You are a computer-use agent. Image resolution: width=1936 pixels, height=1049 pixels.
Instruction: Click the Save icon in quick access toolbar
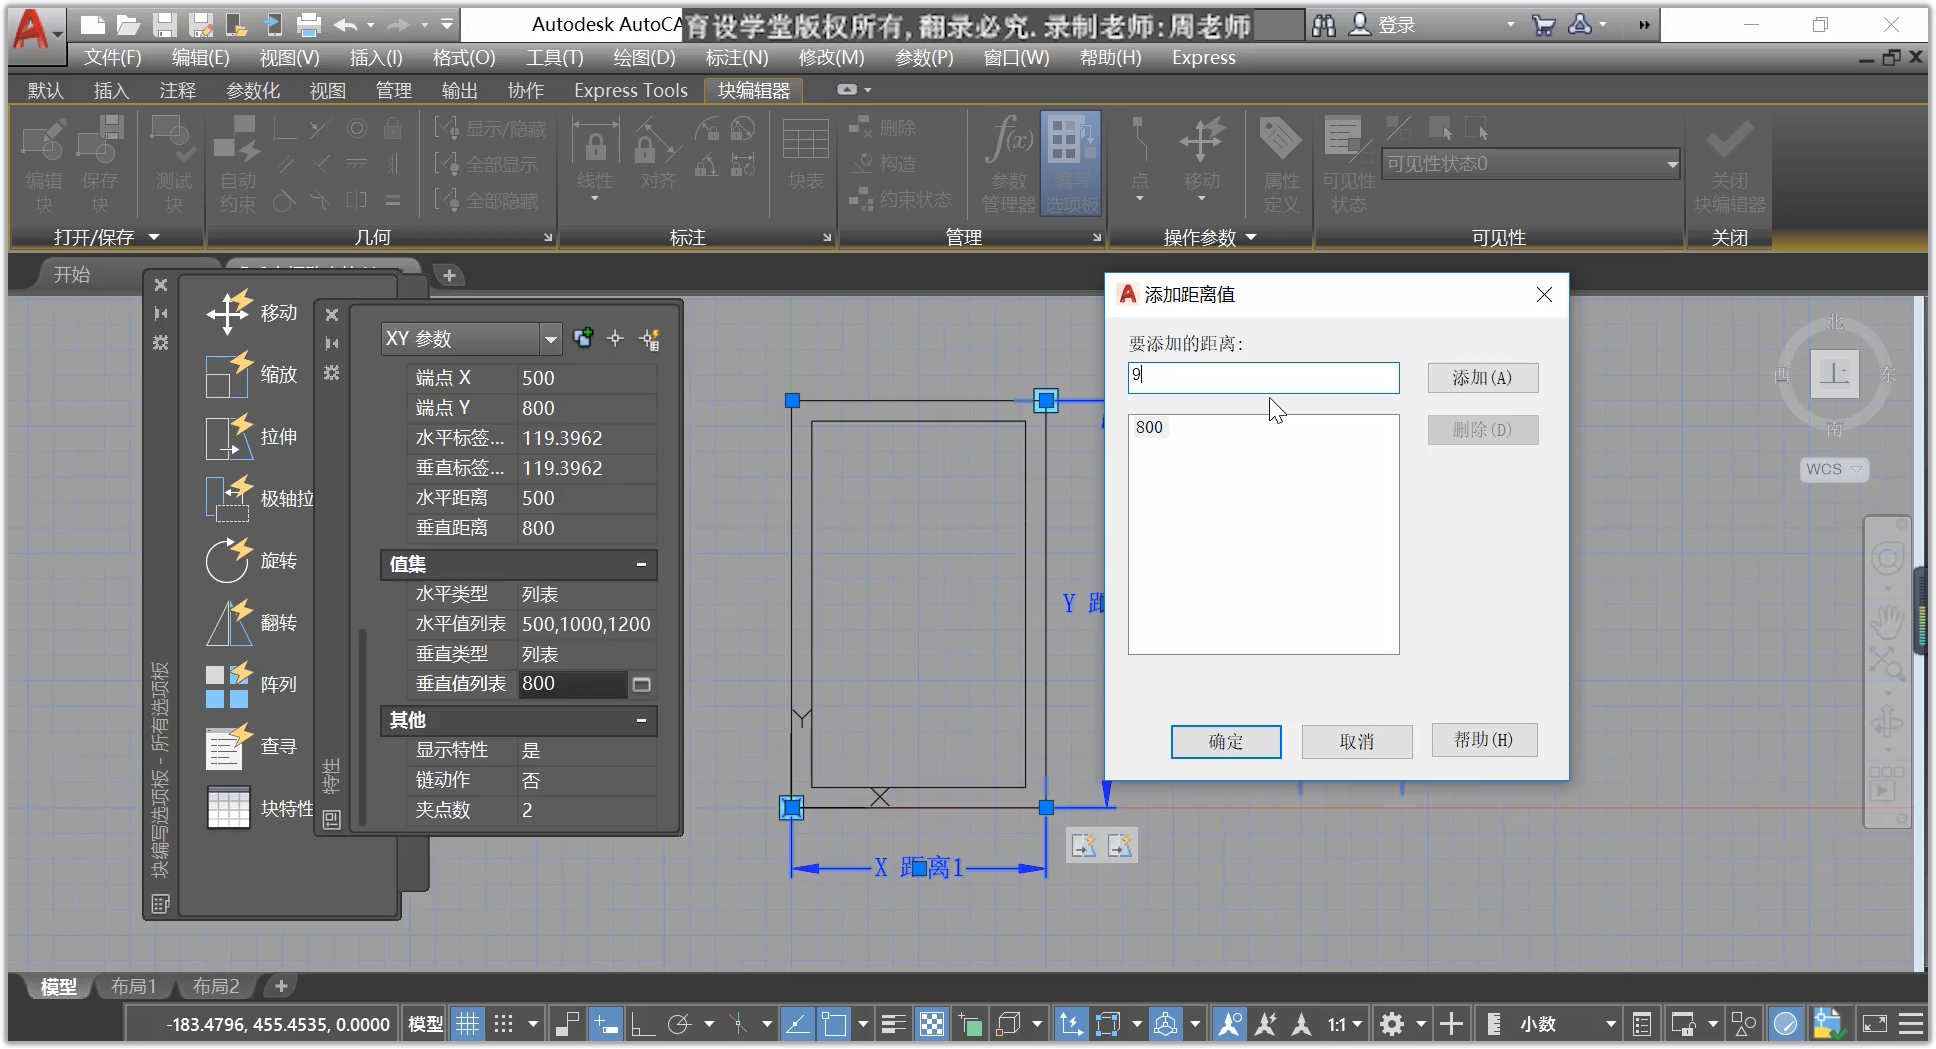[165, 25]
